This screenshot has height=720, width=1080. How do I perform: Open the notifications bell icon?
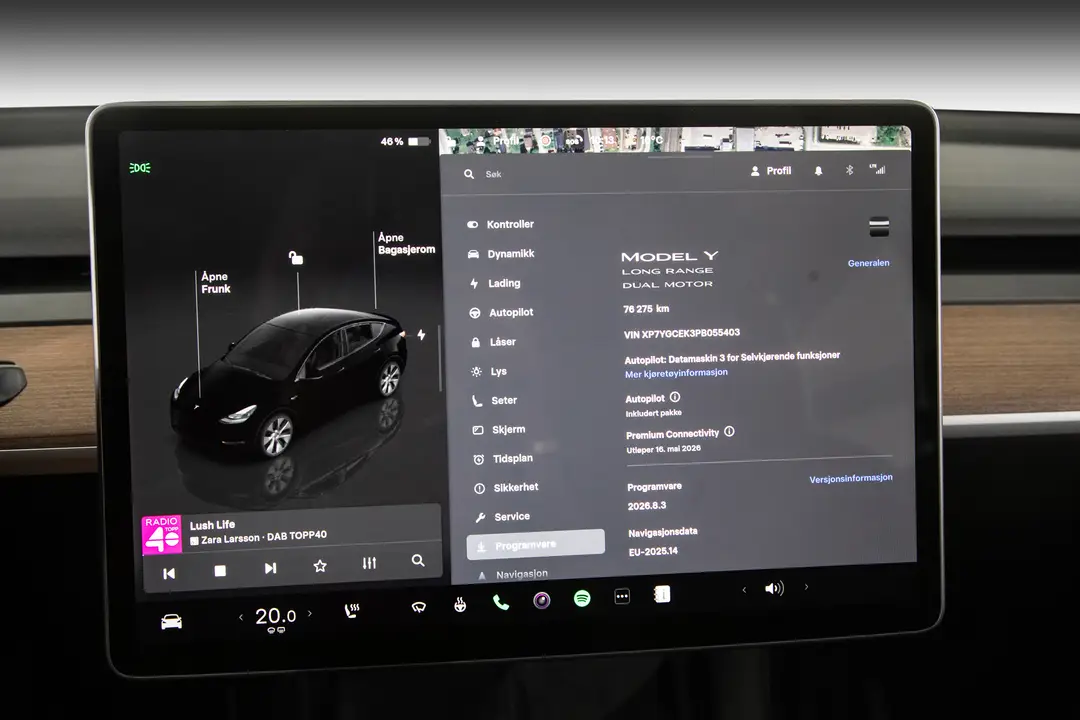coord(818,171)
